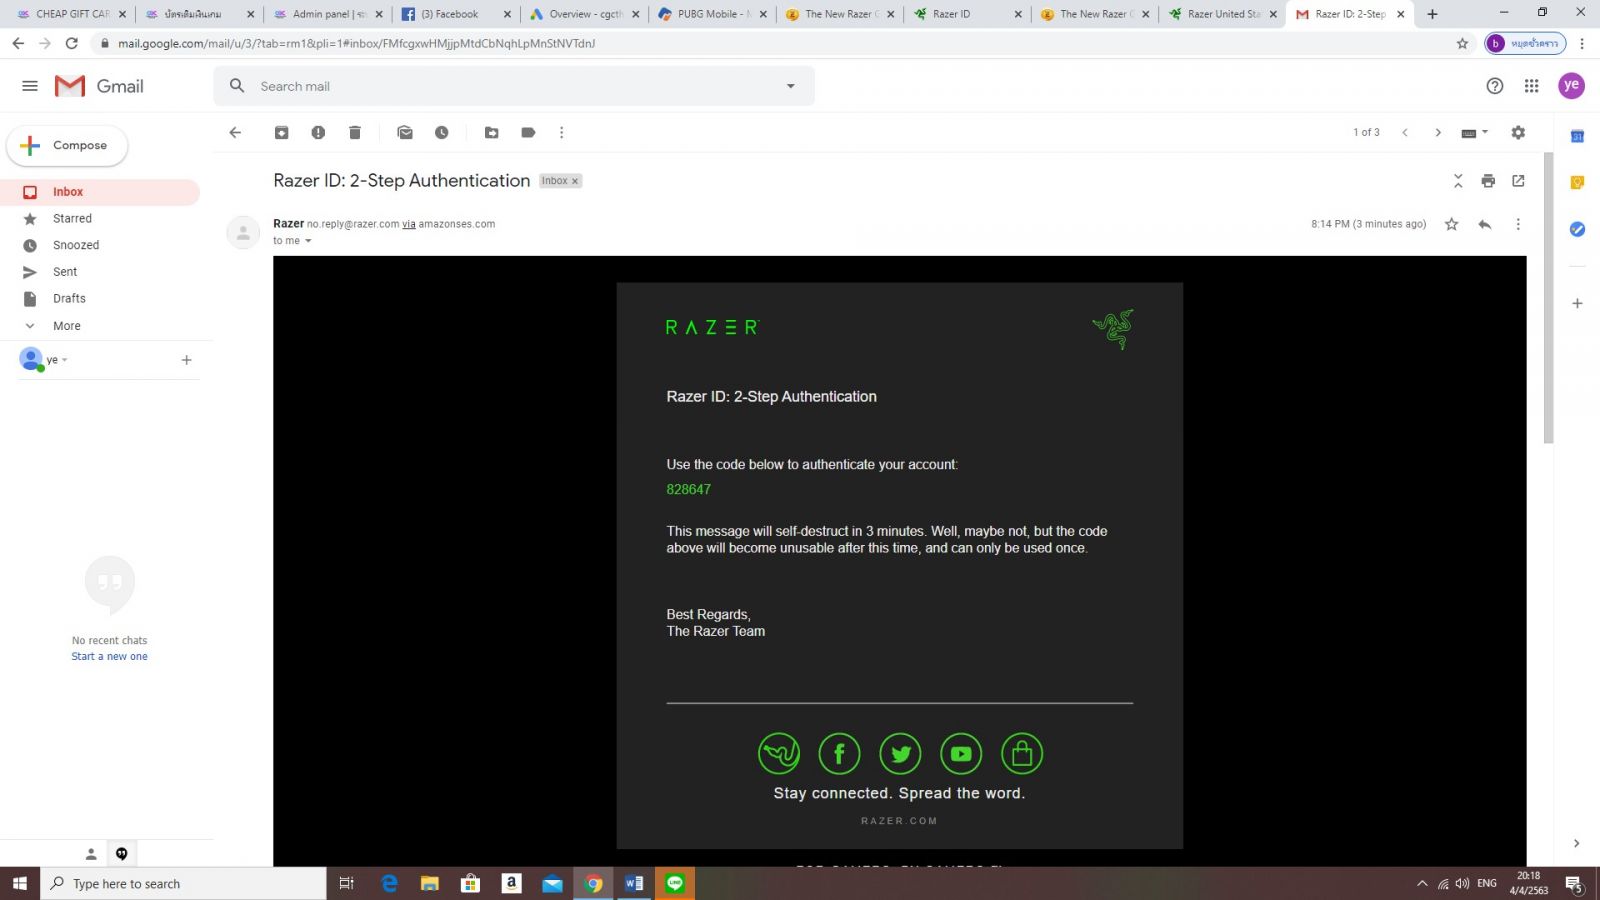The width and height of the screenshot is (1600, 900).
Task: Switch to the Facebook browser tab
Action: pos(455,14)
